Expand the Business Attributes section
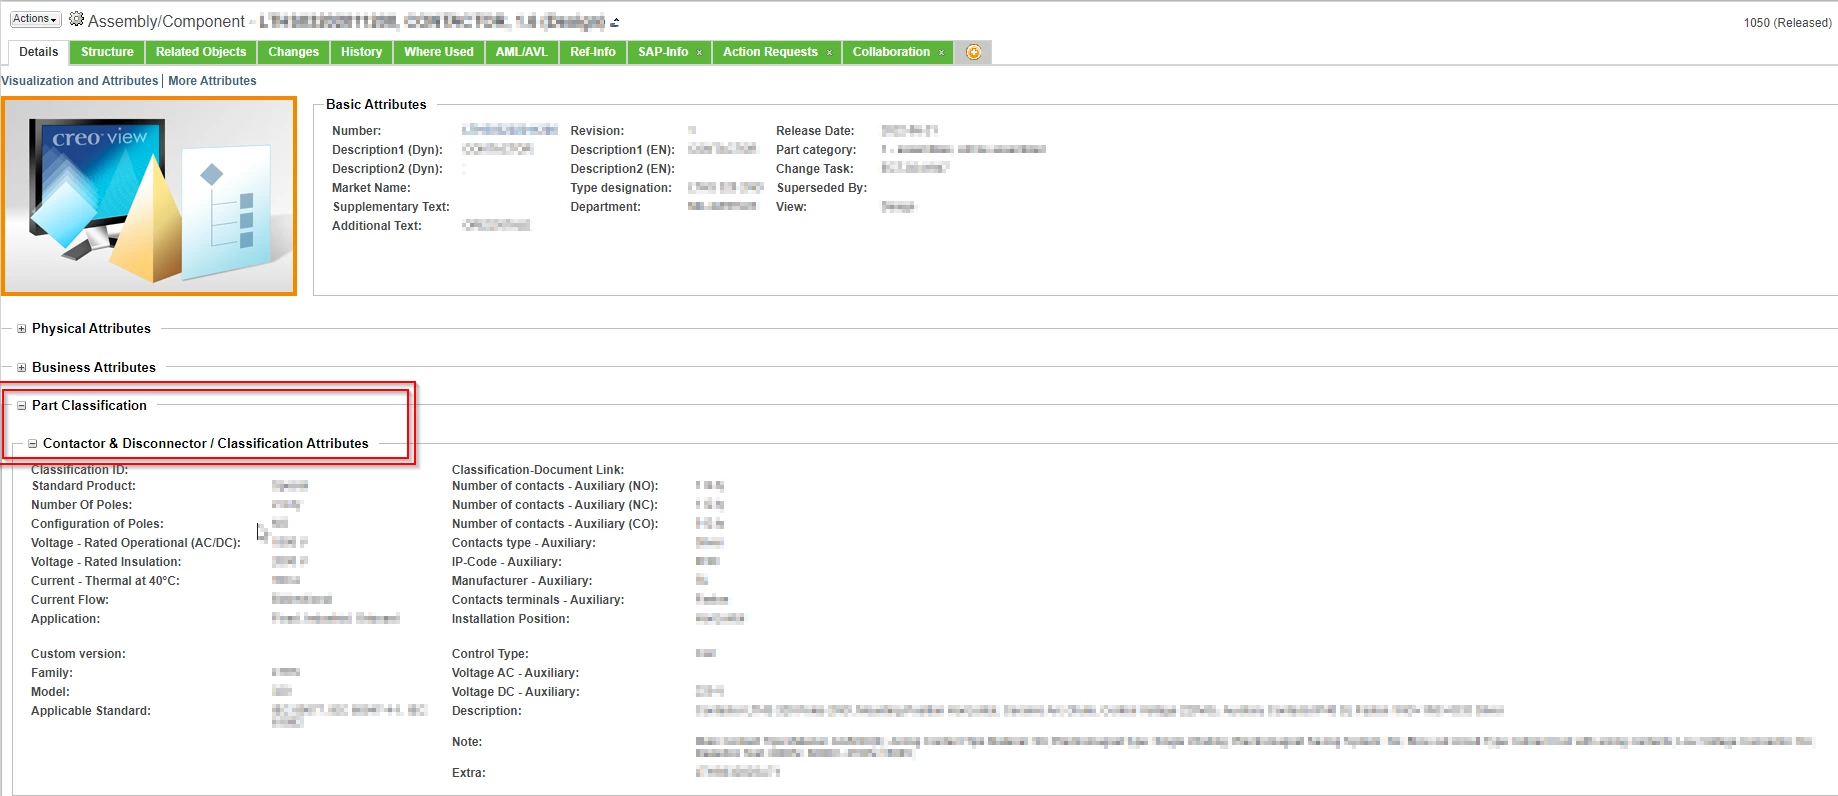This screenshot has width=1838, height=796. 21,367
